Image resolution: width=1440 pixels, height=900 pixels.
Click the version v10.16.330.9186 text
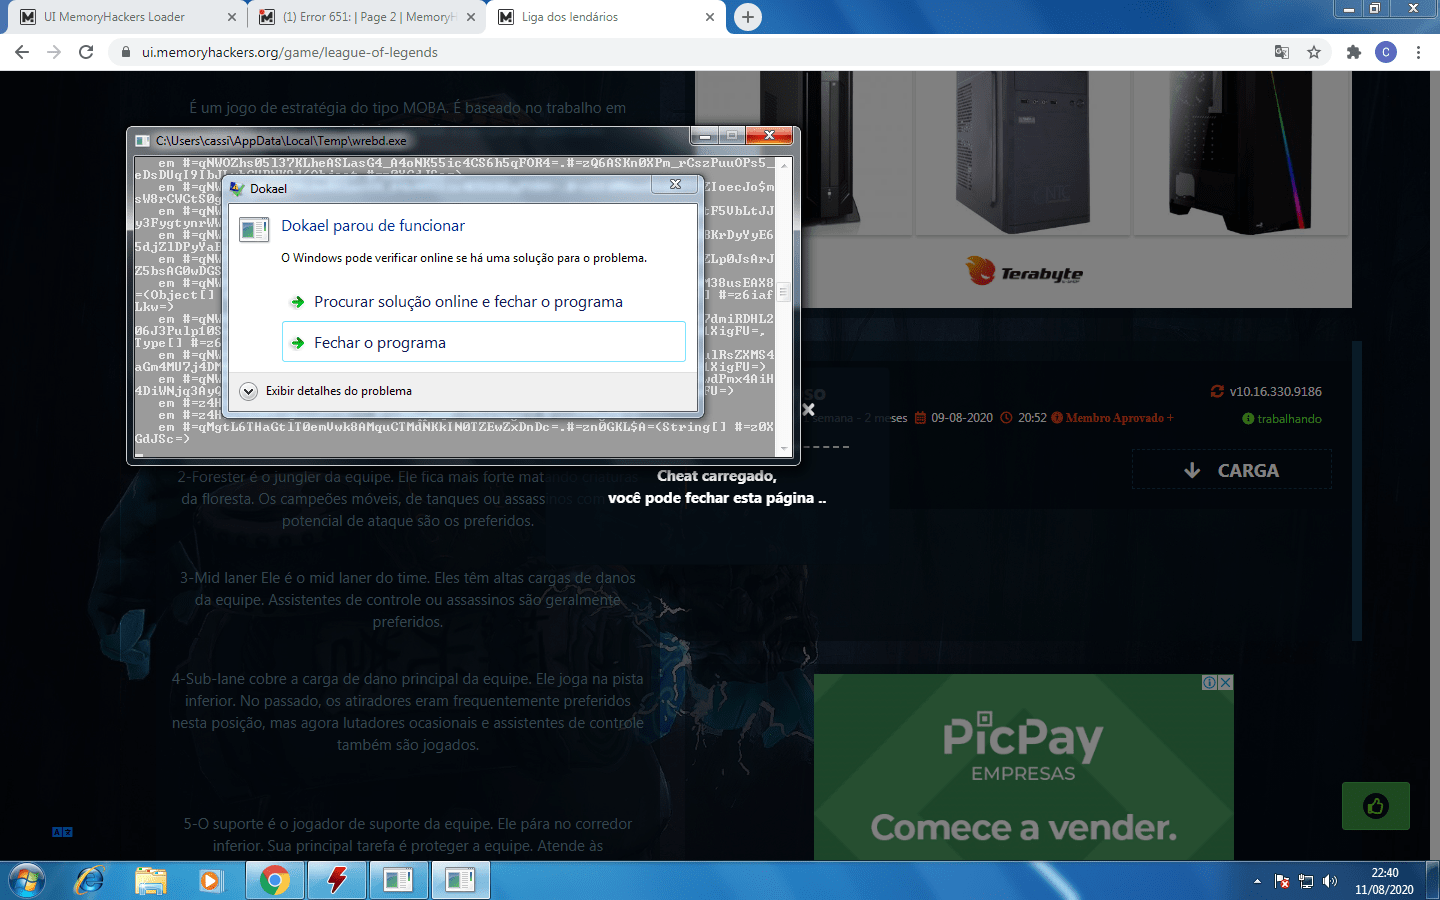[x=1276, y=391]
